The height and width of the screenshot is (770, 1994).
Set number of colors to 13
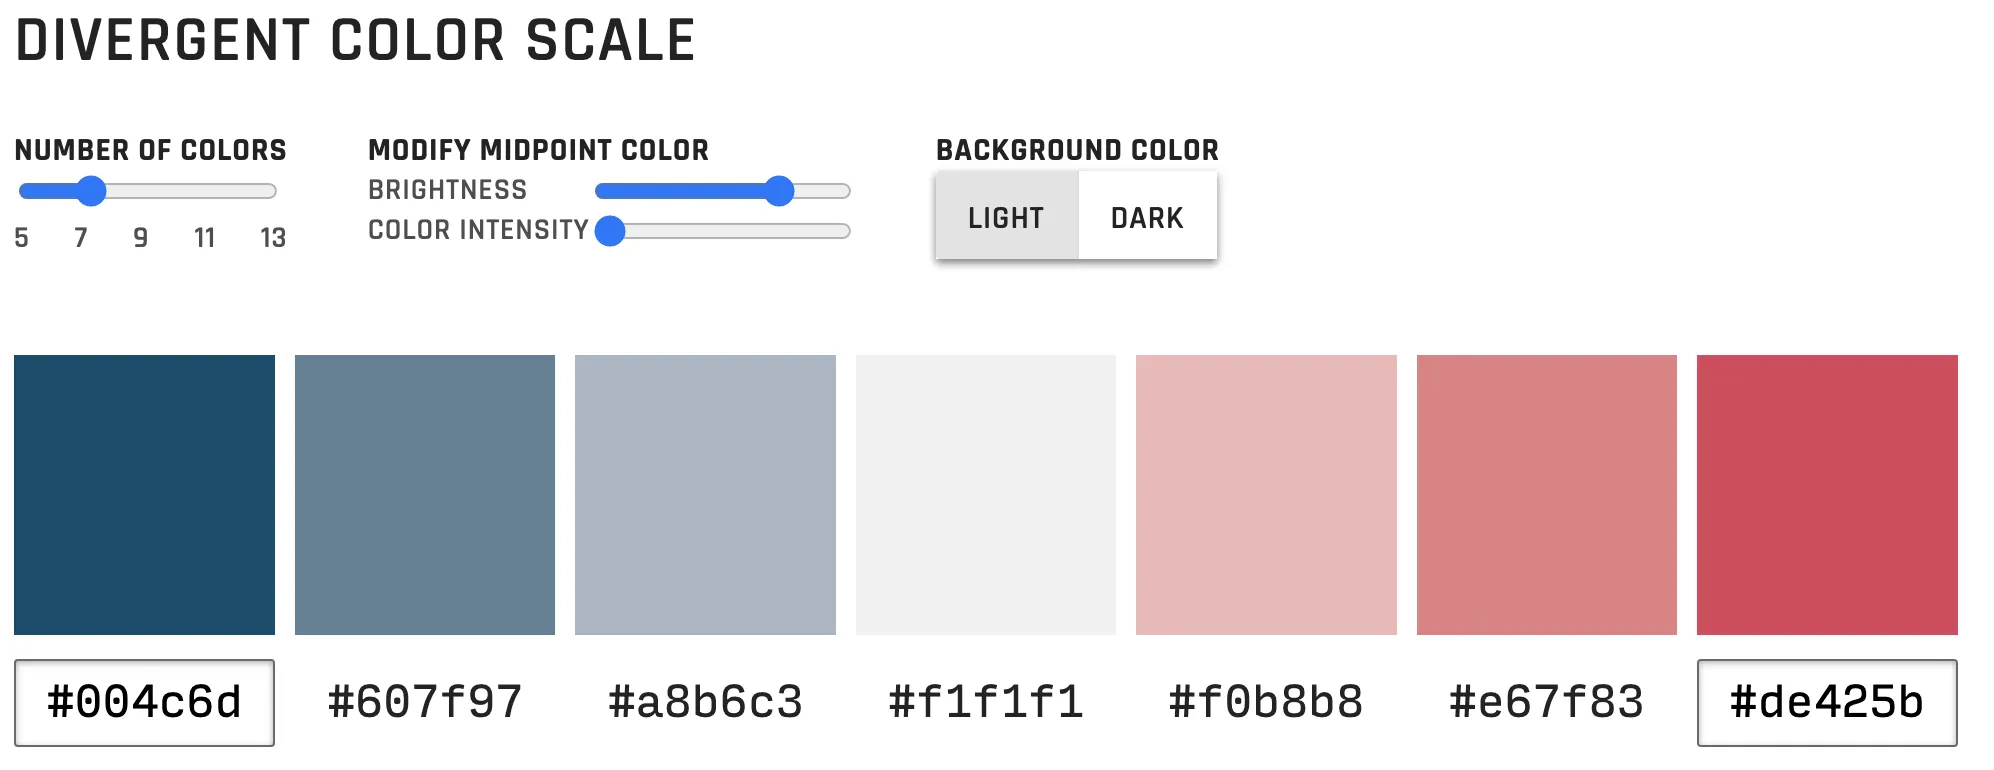pos(276,189)
